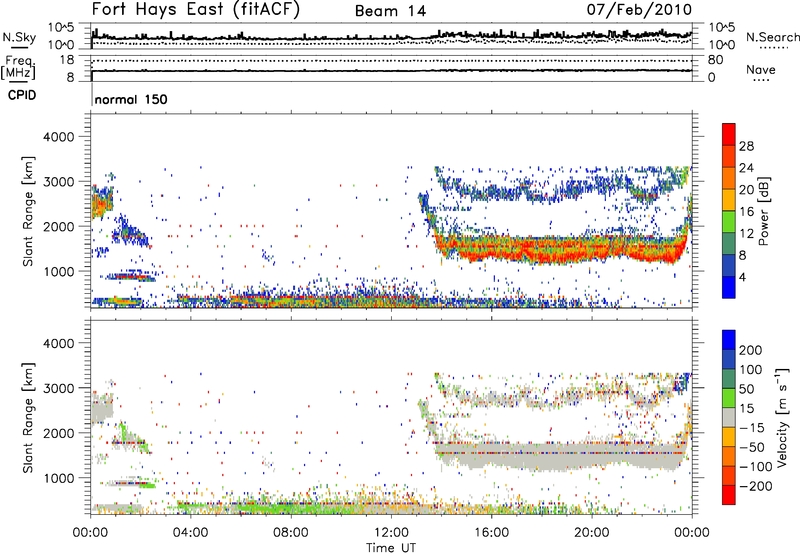The image size is (800, 554).
Task: Click the gray segment of Velocity color bar
Action: [729, 417]
